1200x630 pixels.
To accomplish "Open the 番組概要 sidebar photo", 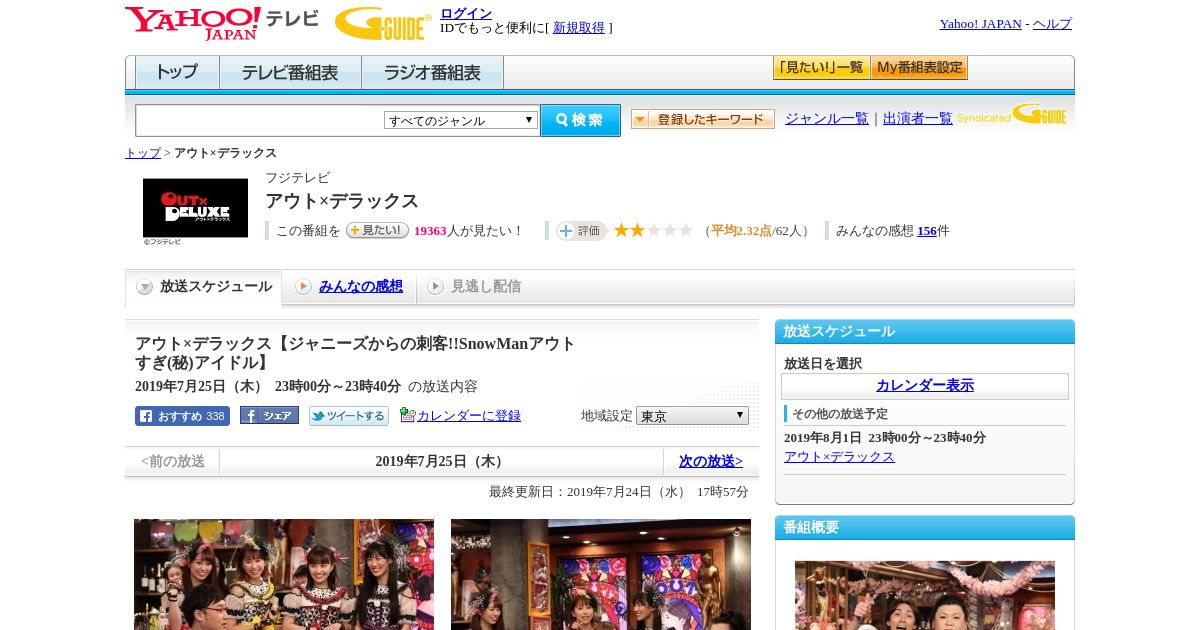I will click(925, 595).
